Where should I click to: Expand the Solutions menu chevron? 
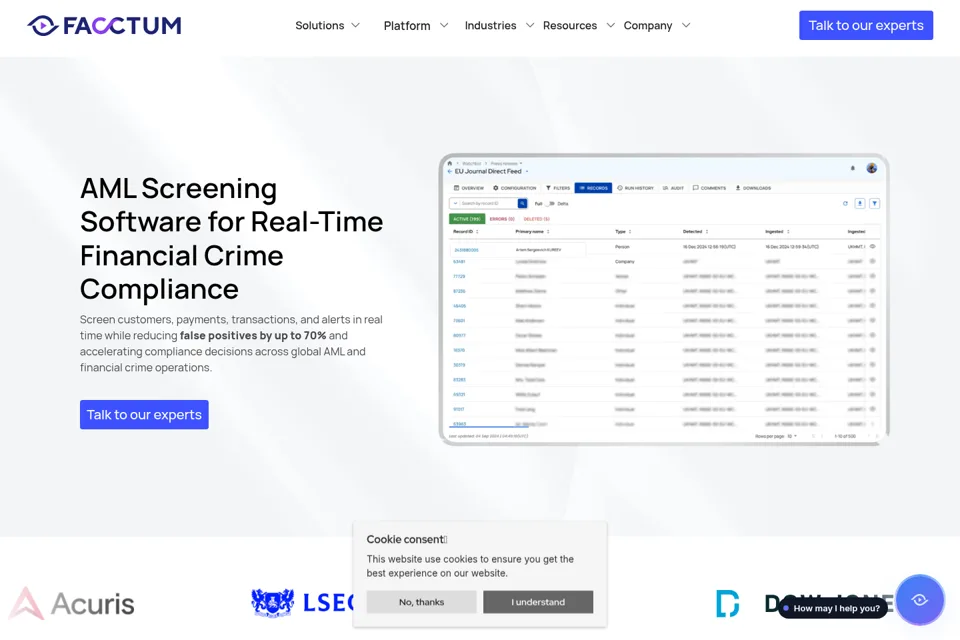click(x=355, y=25)
